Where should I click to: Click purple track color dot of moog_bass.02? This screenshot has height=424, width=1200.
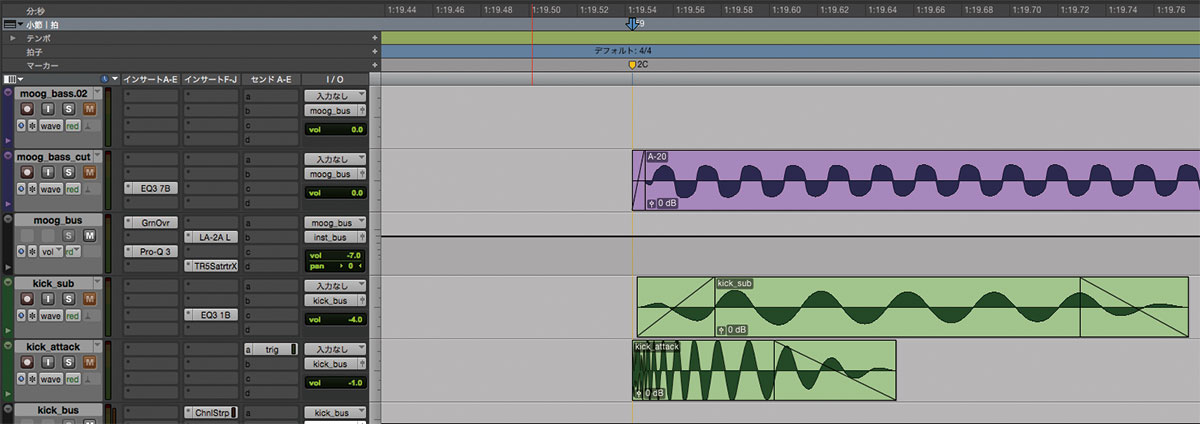point(8,92)
